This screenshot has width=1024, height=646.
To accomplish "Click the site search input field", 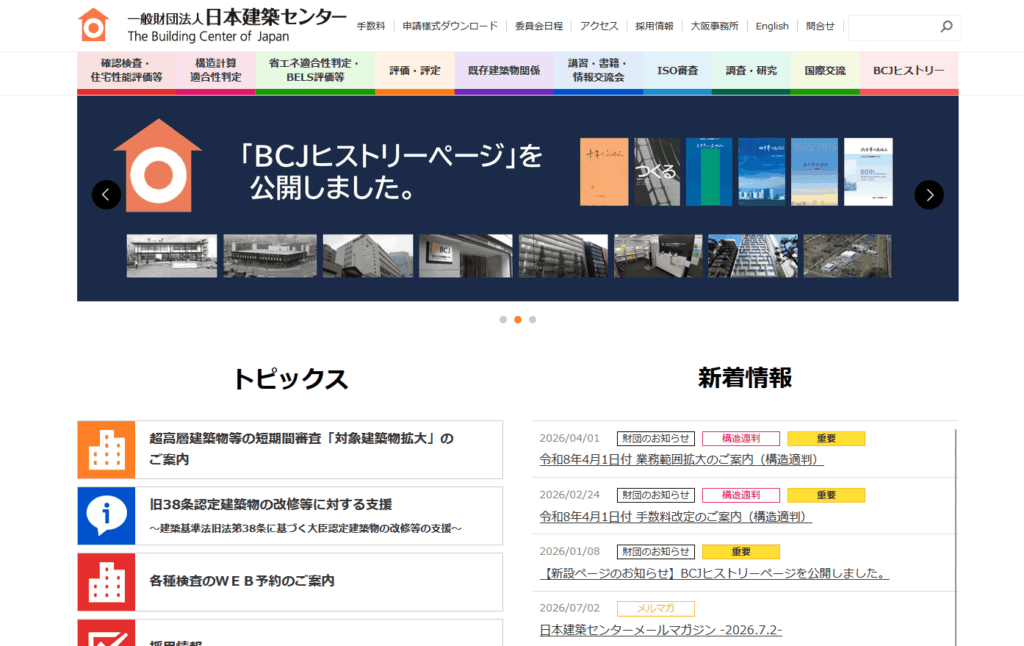I will 893,27.
